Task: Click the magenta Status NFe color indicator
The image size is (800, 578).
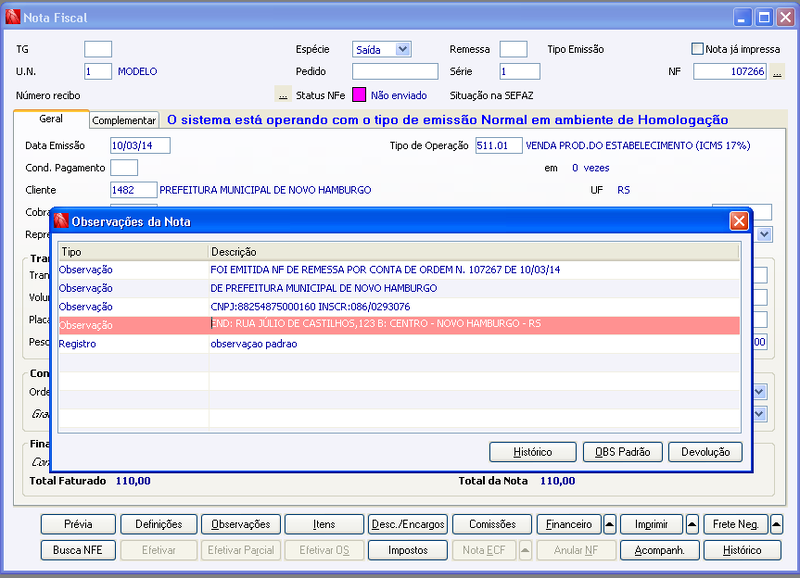Action: click(359, 95)
